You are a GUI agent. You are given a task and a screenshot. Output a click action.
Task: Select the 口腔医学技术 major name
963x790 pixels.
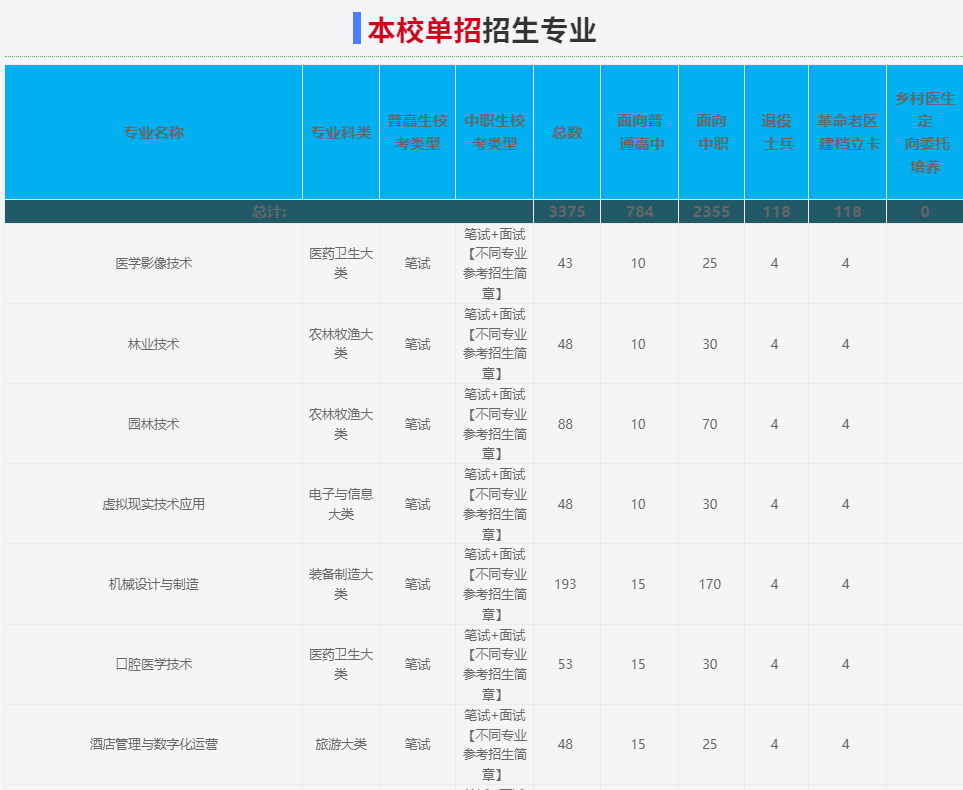coord(154,664)
